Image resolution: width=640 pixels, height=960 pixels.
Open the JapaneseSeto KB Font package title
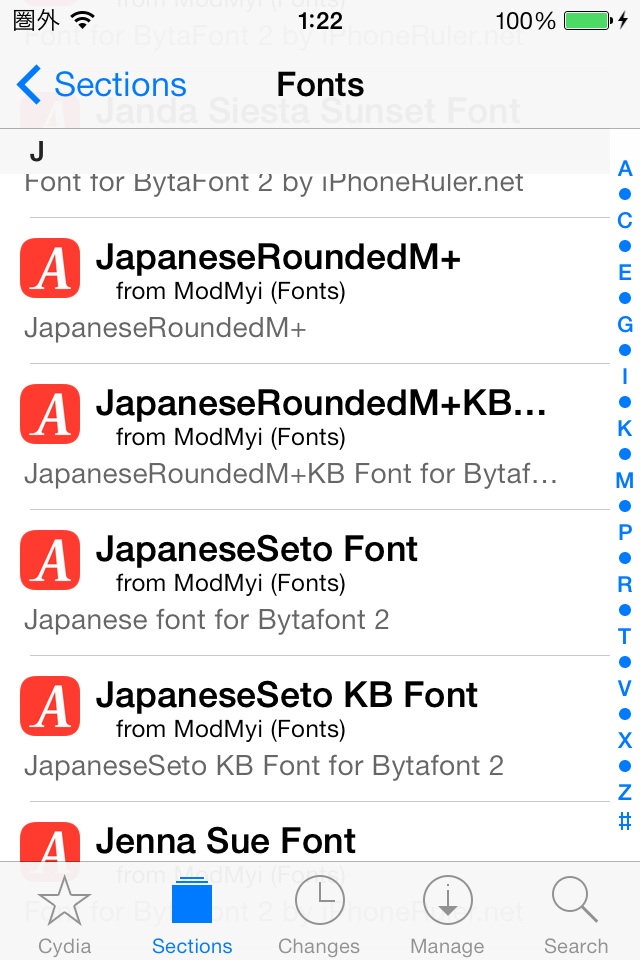pyautogui.click(x=287, y=696)
